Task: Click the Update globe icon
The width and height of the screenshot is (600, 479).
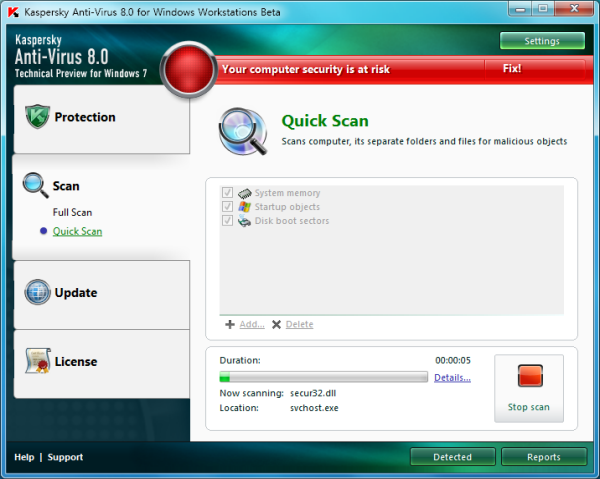Action: (38, 292)
